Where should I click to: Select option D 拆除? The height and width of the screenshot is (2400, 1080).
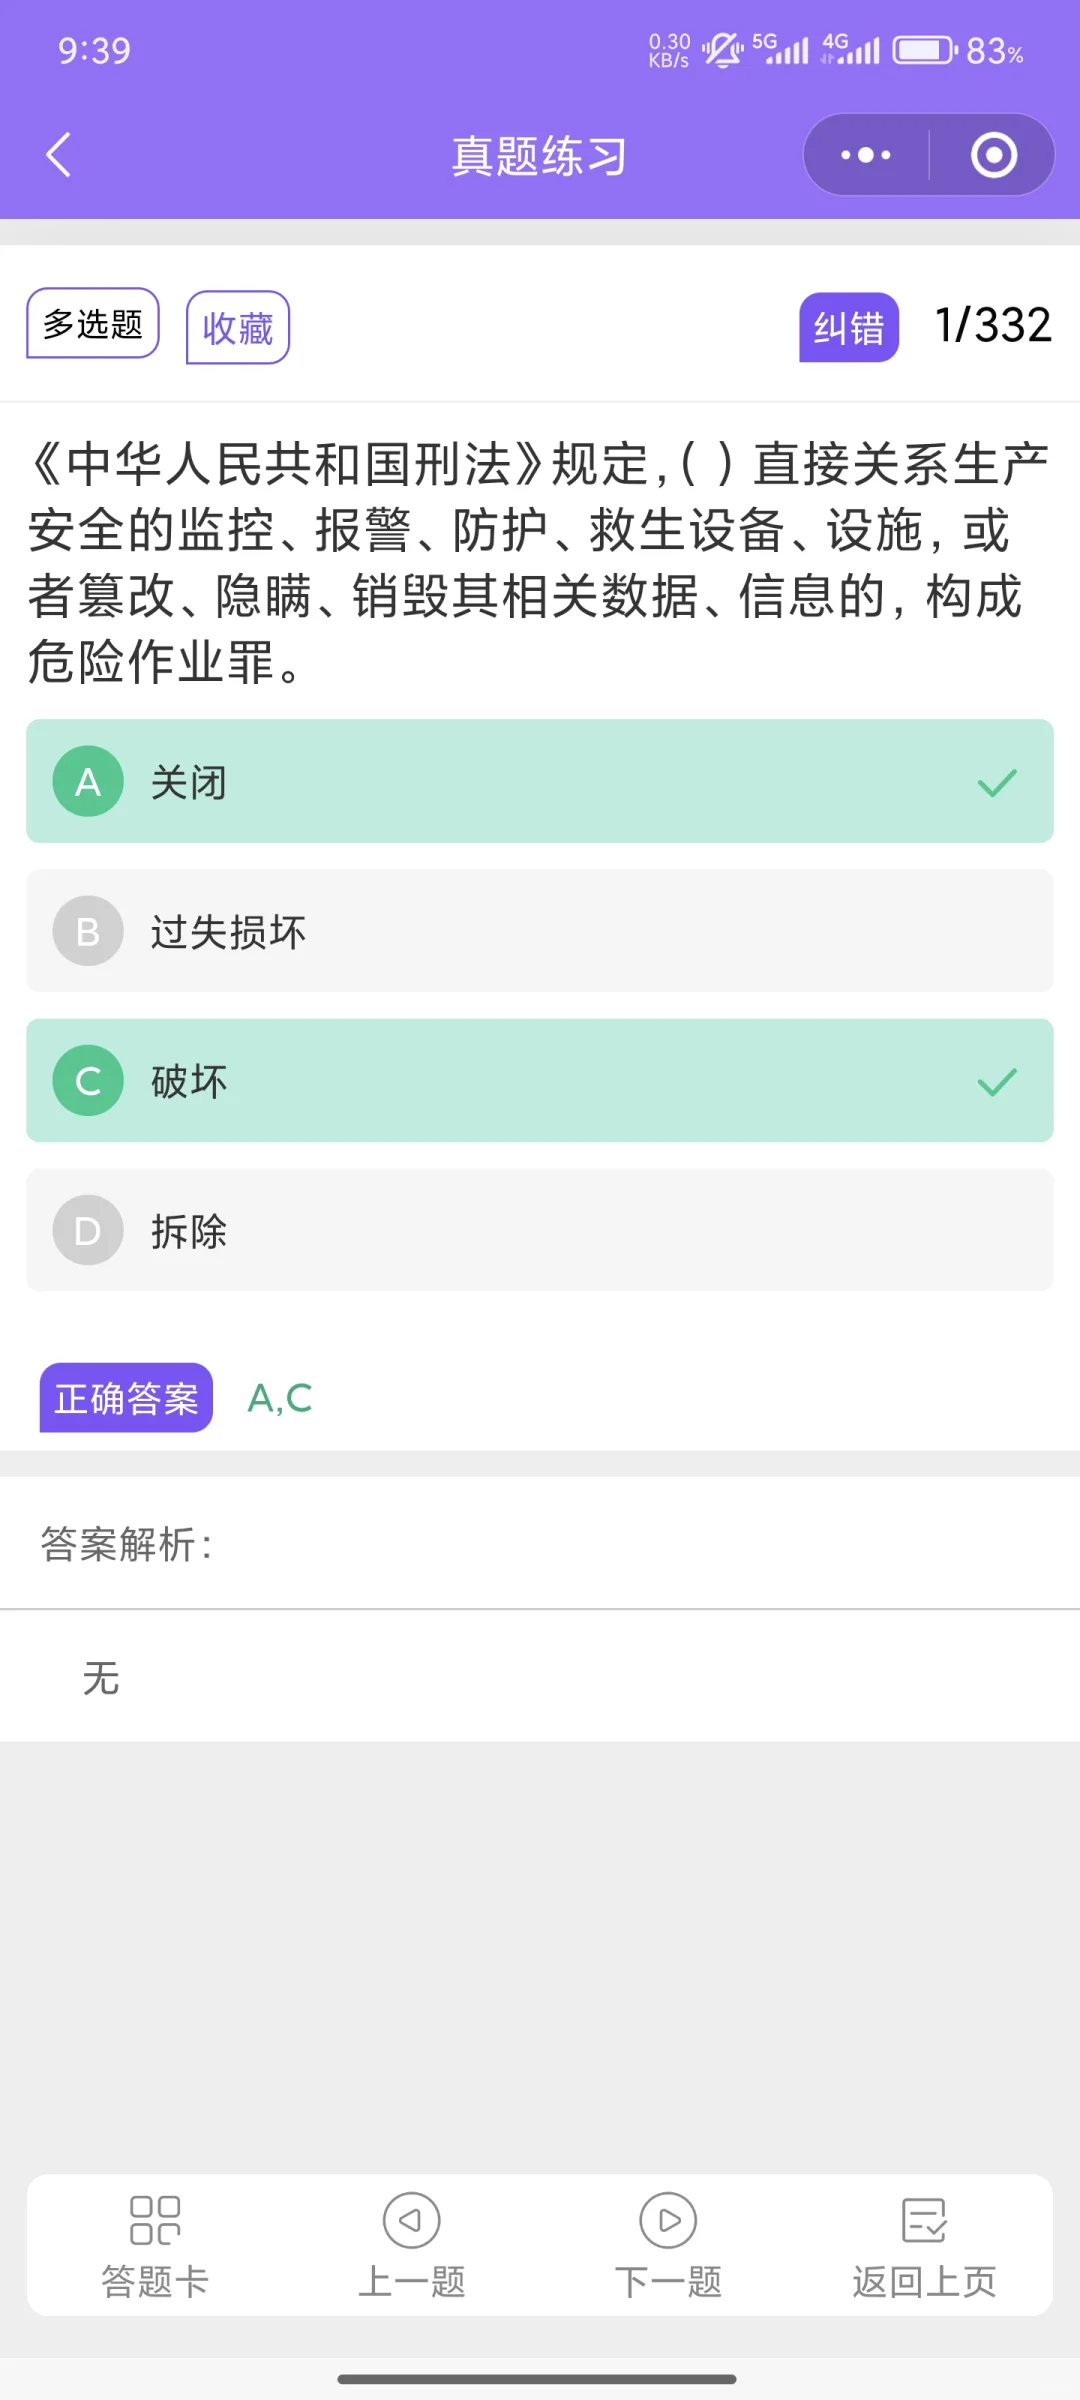(540, 1230)
